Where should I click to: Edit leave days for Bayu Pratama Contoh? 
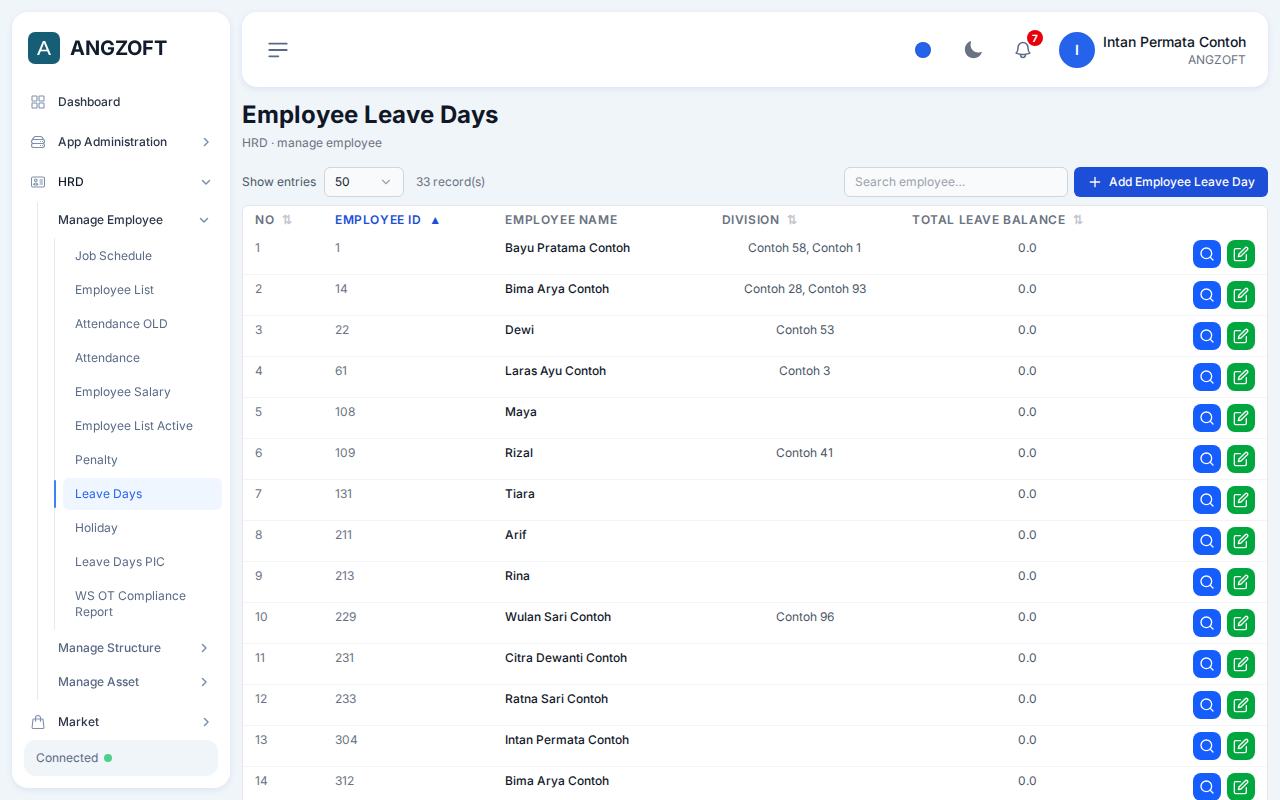click(x=1241, y=254)
